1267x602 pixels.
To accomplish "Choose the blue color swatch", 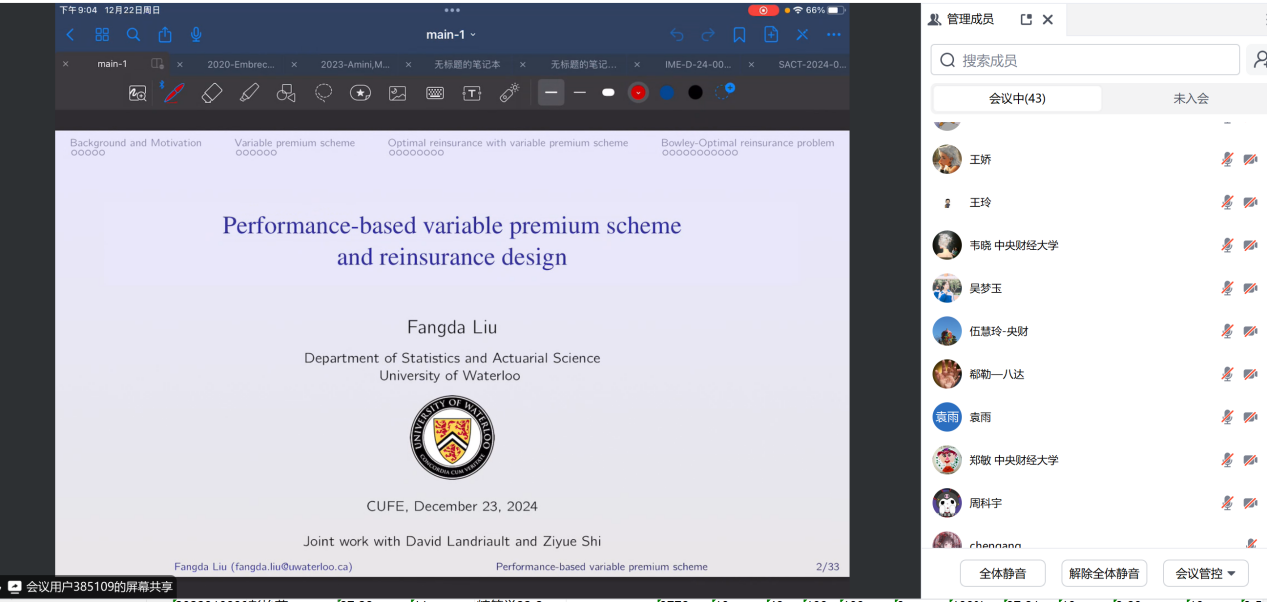I will click(667, 93).
